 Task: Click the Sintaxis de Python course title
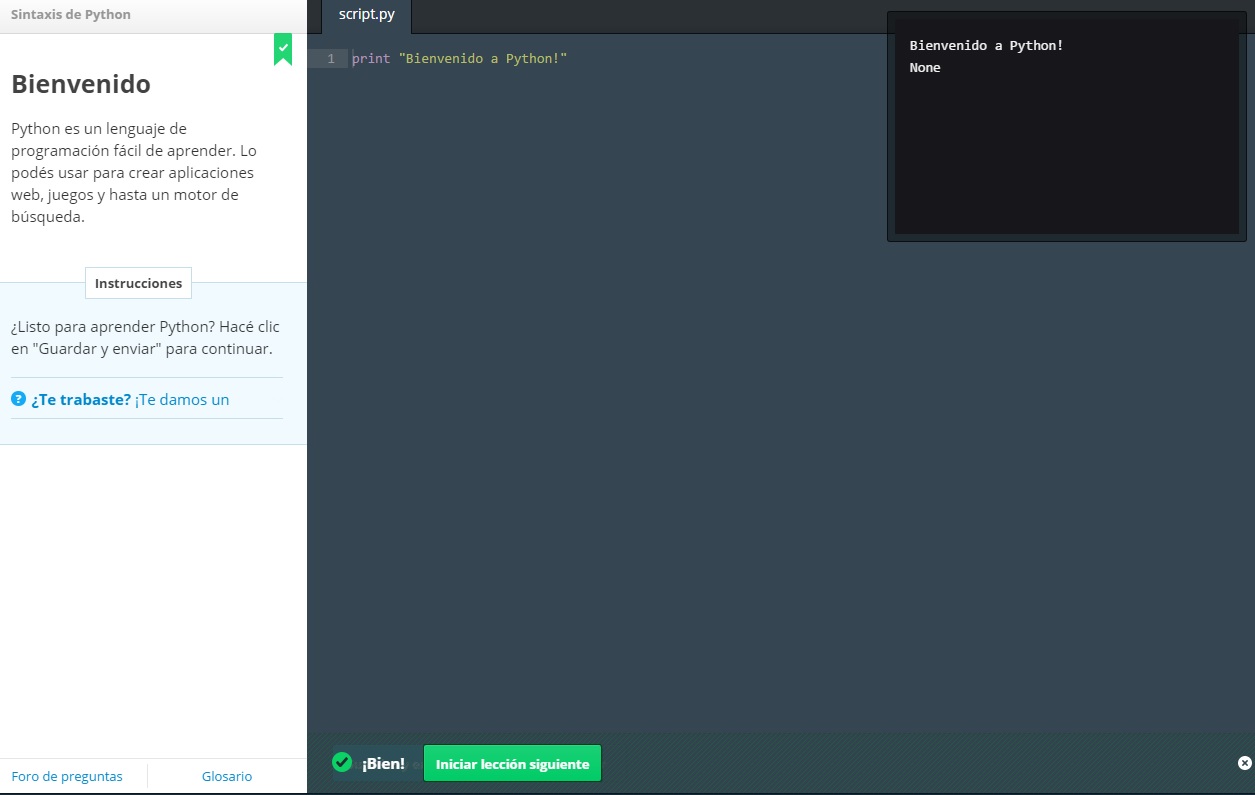coord(71,15)
